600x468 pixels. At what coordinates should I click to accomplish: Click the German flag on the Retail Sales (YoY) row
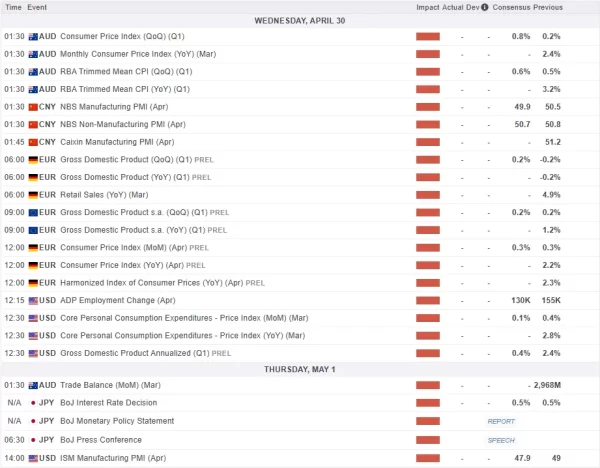pyautogui.click(x=33, y=195)
